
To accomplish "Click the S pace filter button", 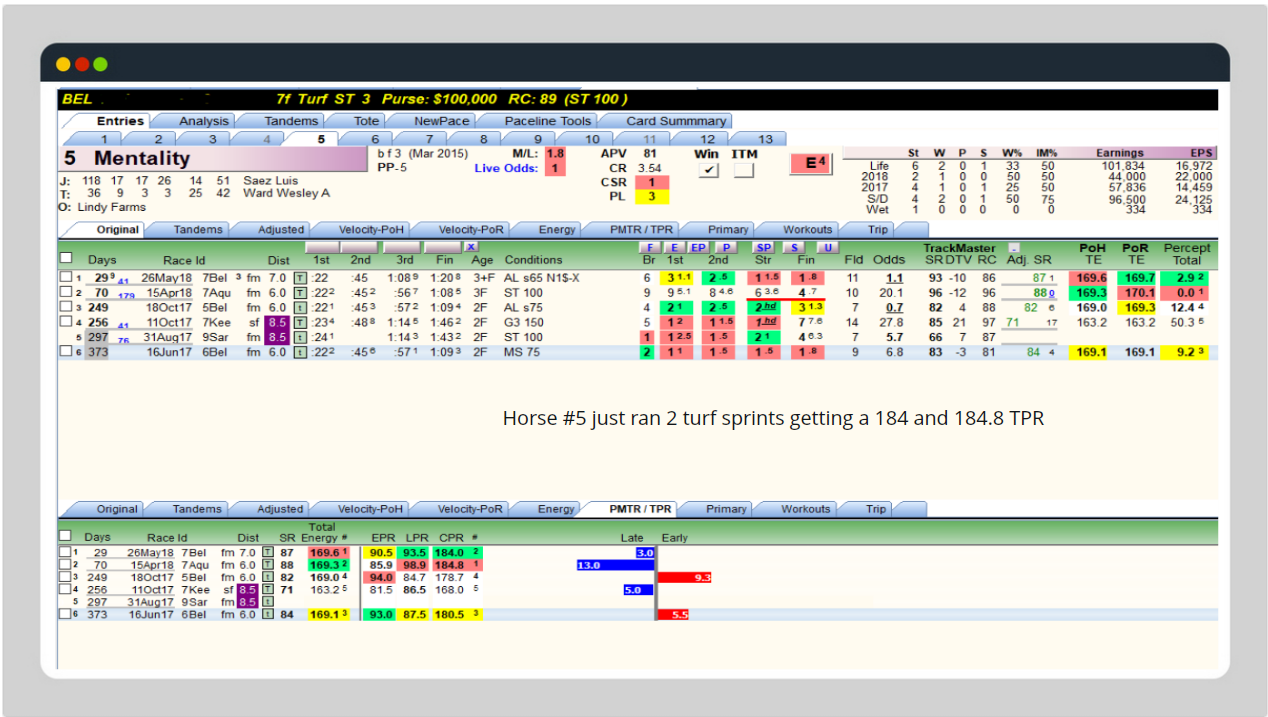I will [795, 246].
